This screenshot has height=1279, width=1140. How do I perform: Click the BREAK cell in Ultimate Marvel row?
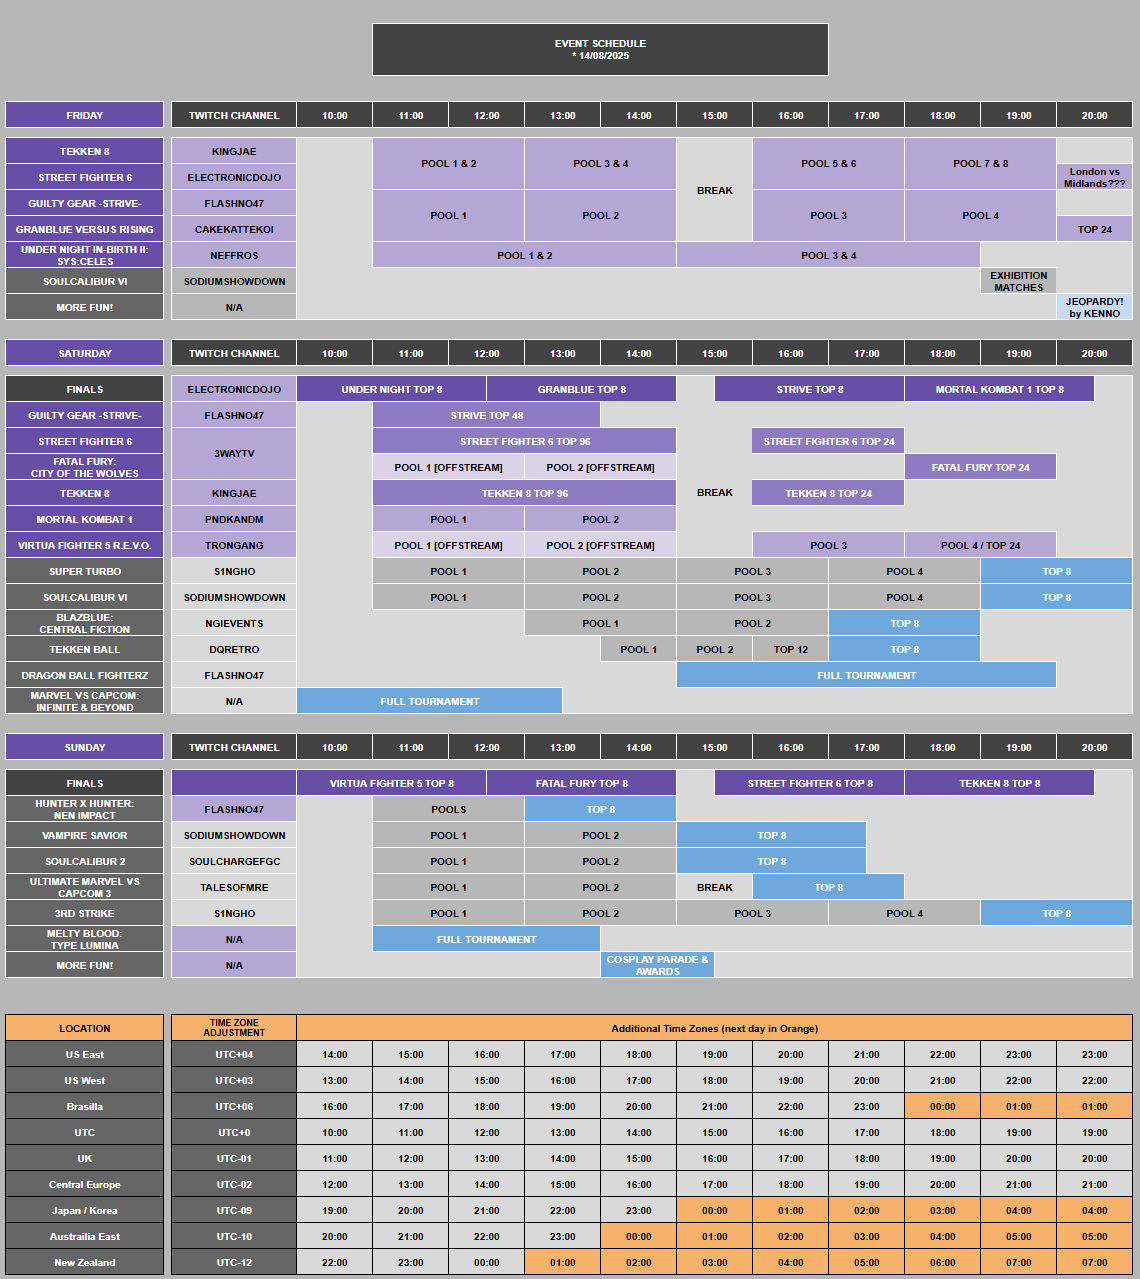(714, 887)
